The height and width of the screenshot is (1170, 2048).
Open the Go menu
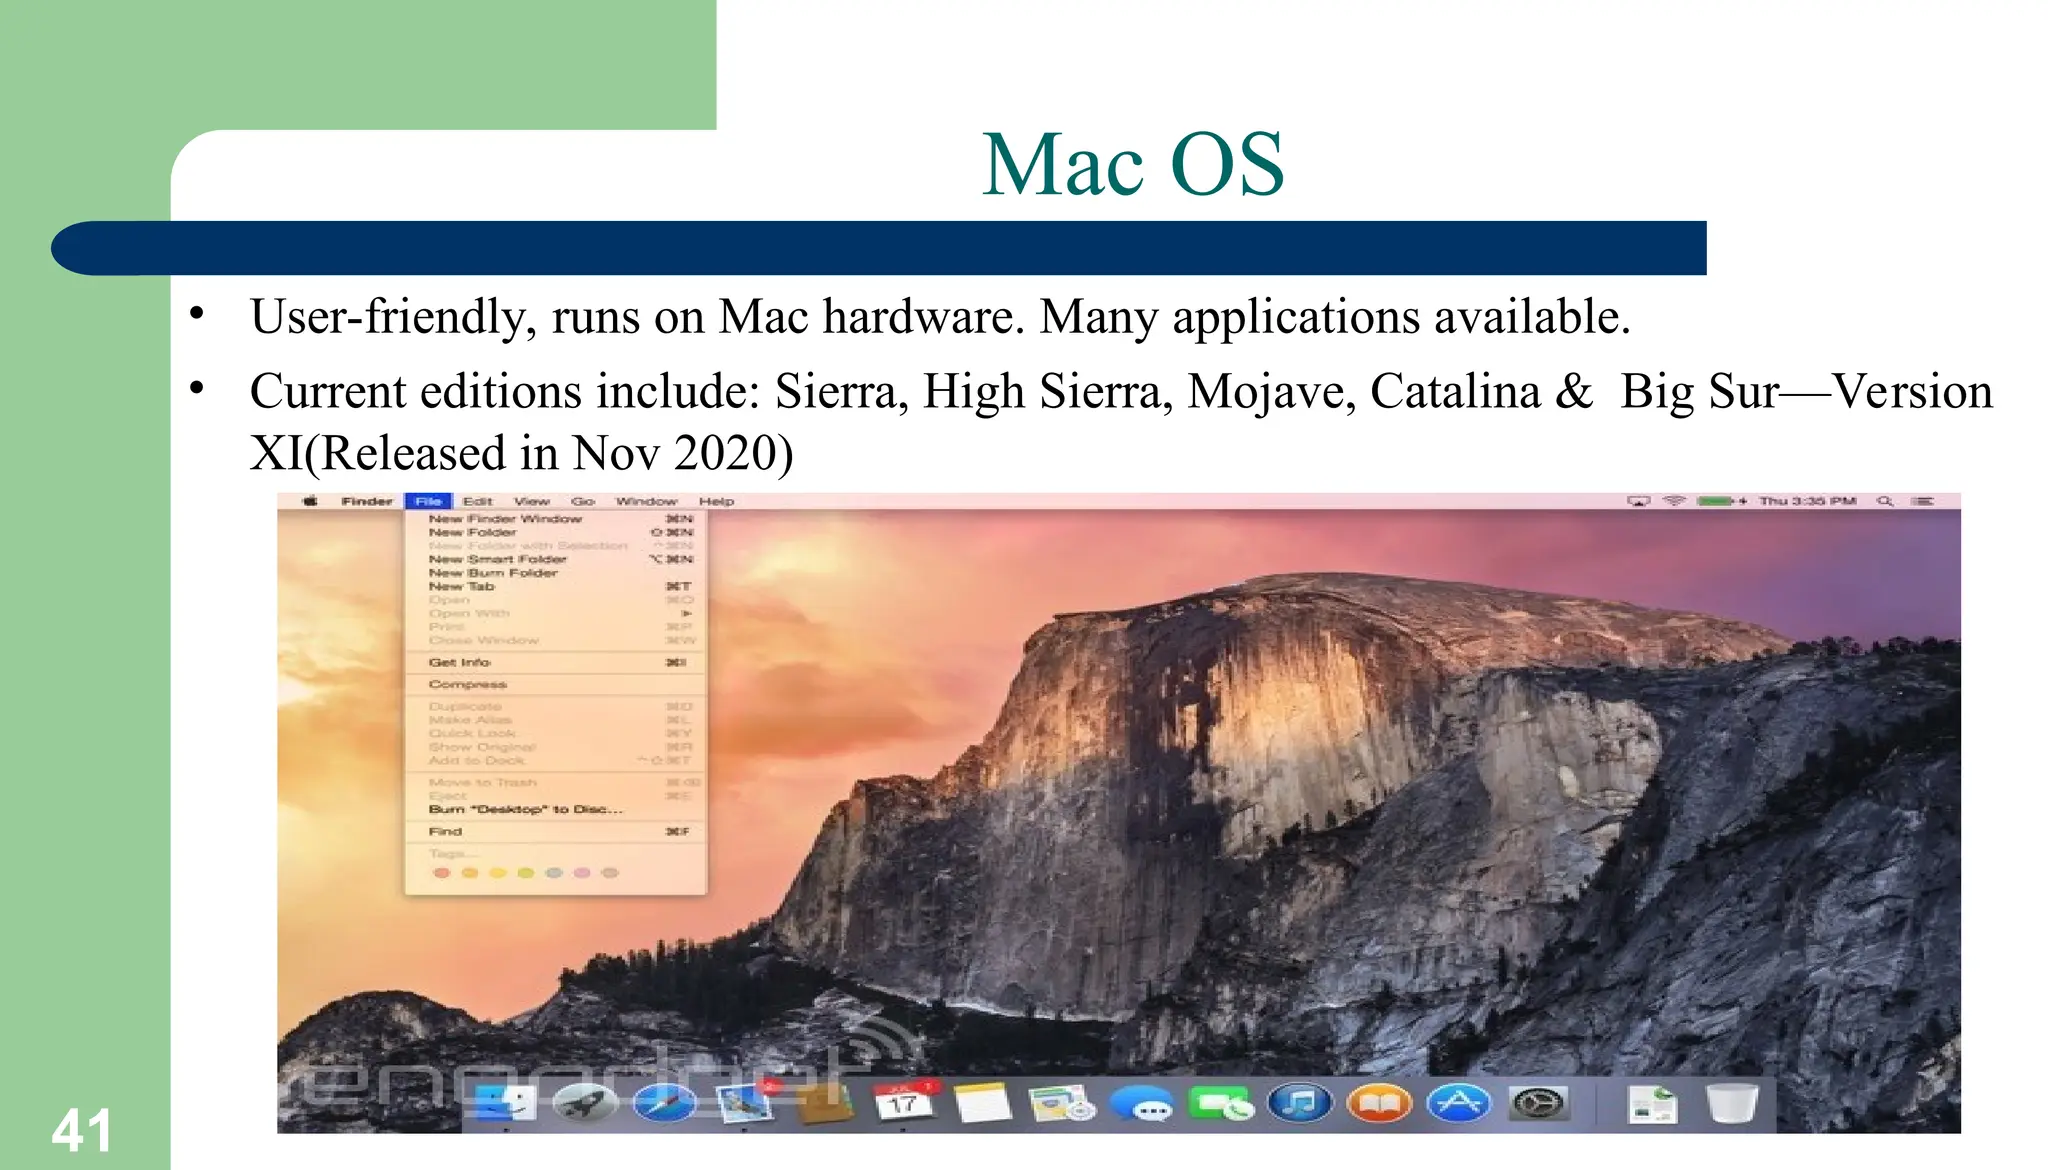(x=583, y=501)
